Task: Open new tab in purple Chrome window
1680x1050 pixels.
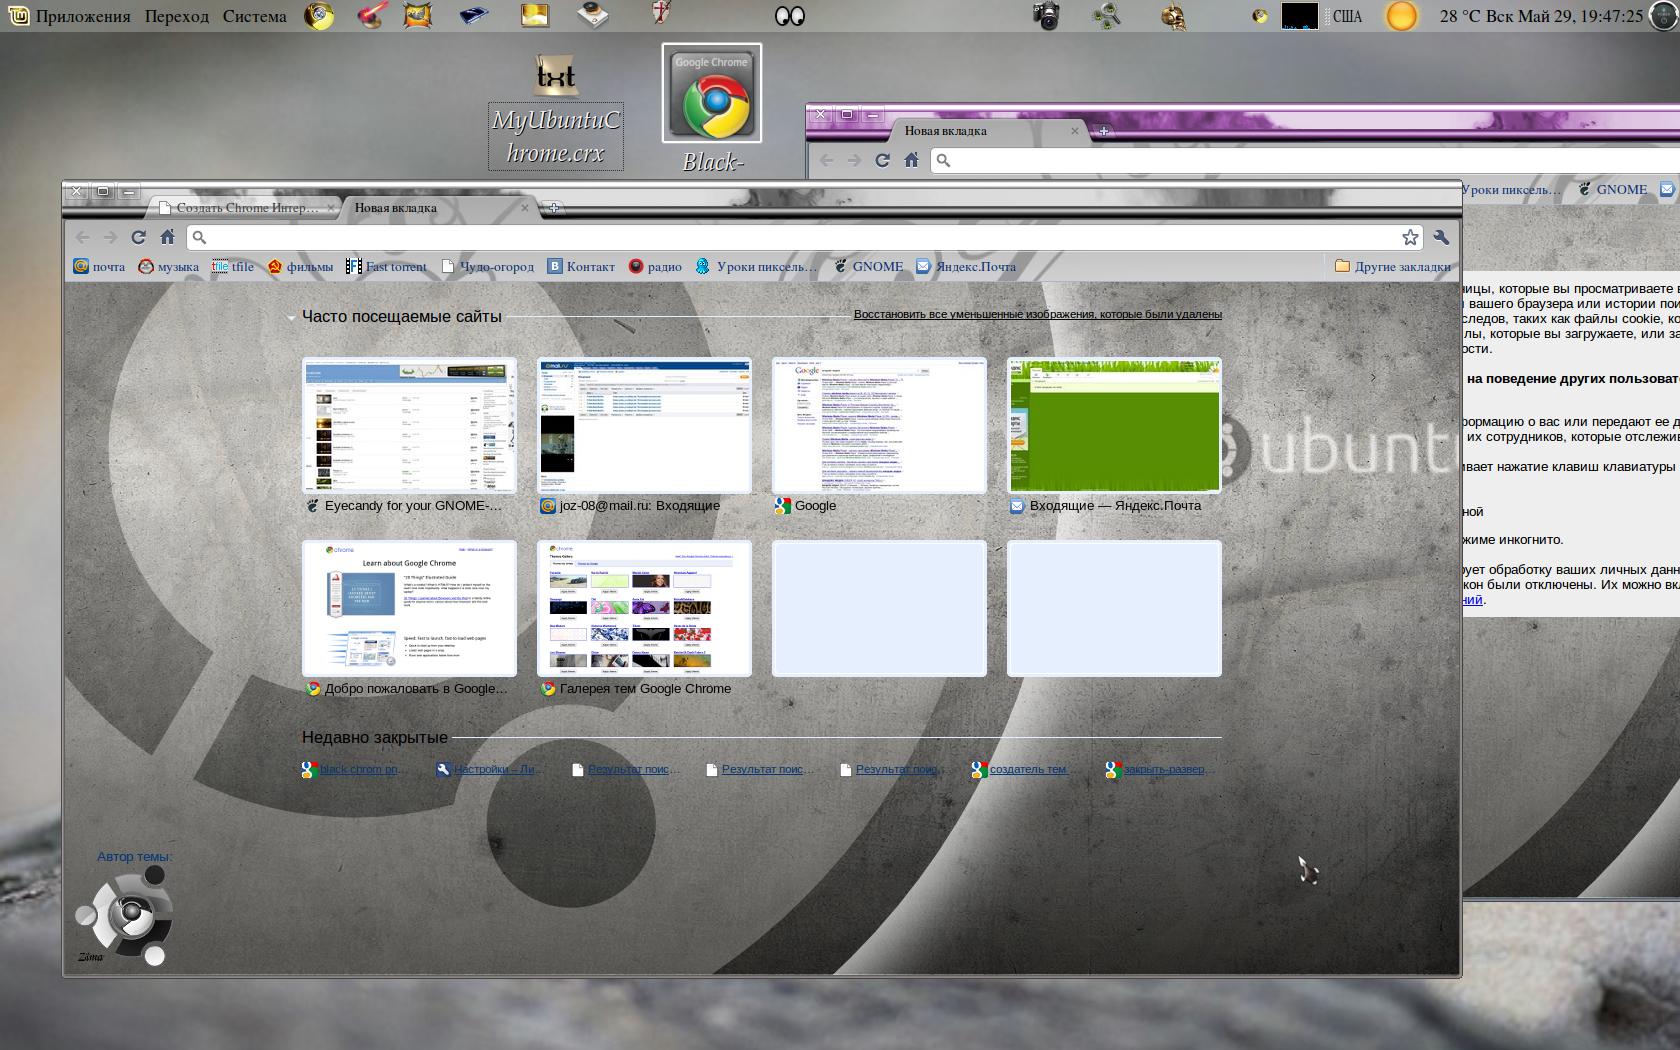Action: tap(1103, 131)
